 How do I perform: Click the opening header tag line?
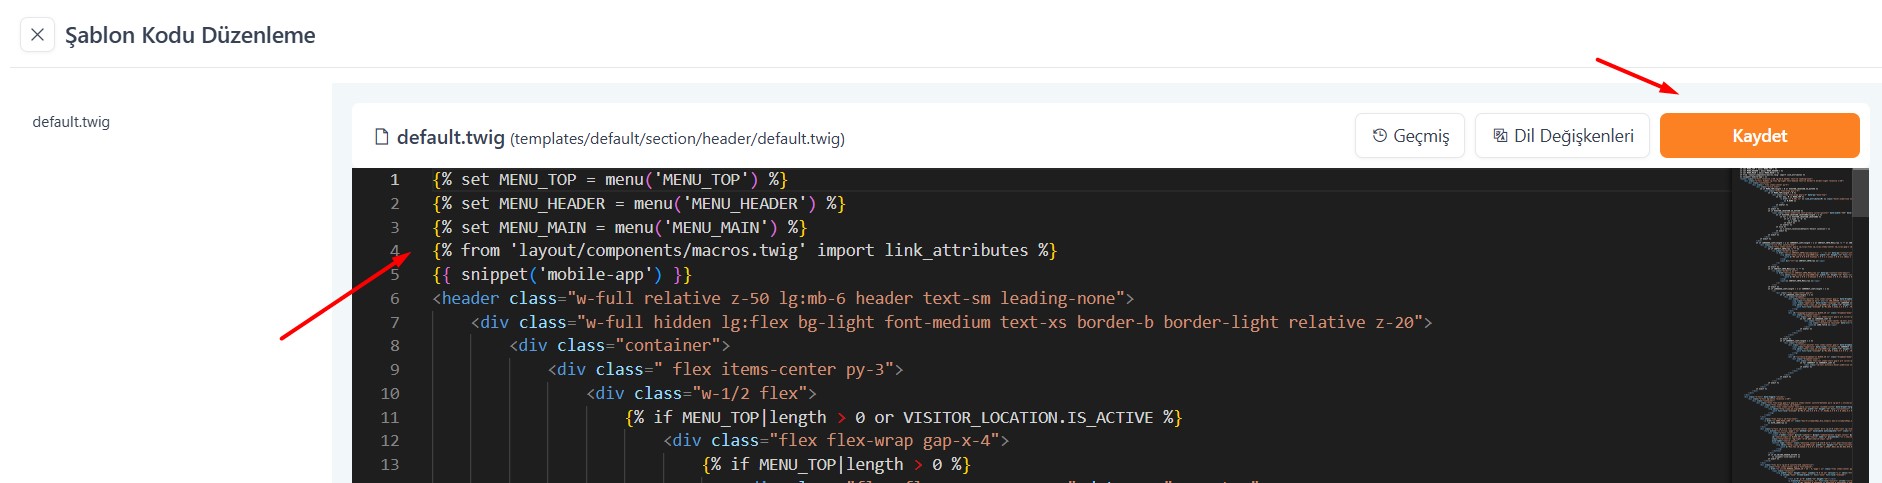pos(782,299)
